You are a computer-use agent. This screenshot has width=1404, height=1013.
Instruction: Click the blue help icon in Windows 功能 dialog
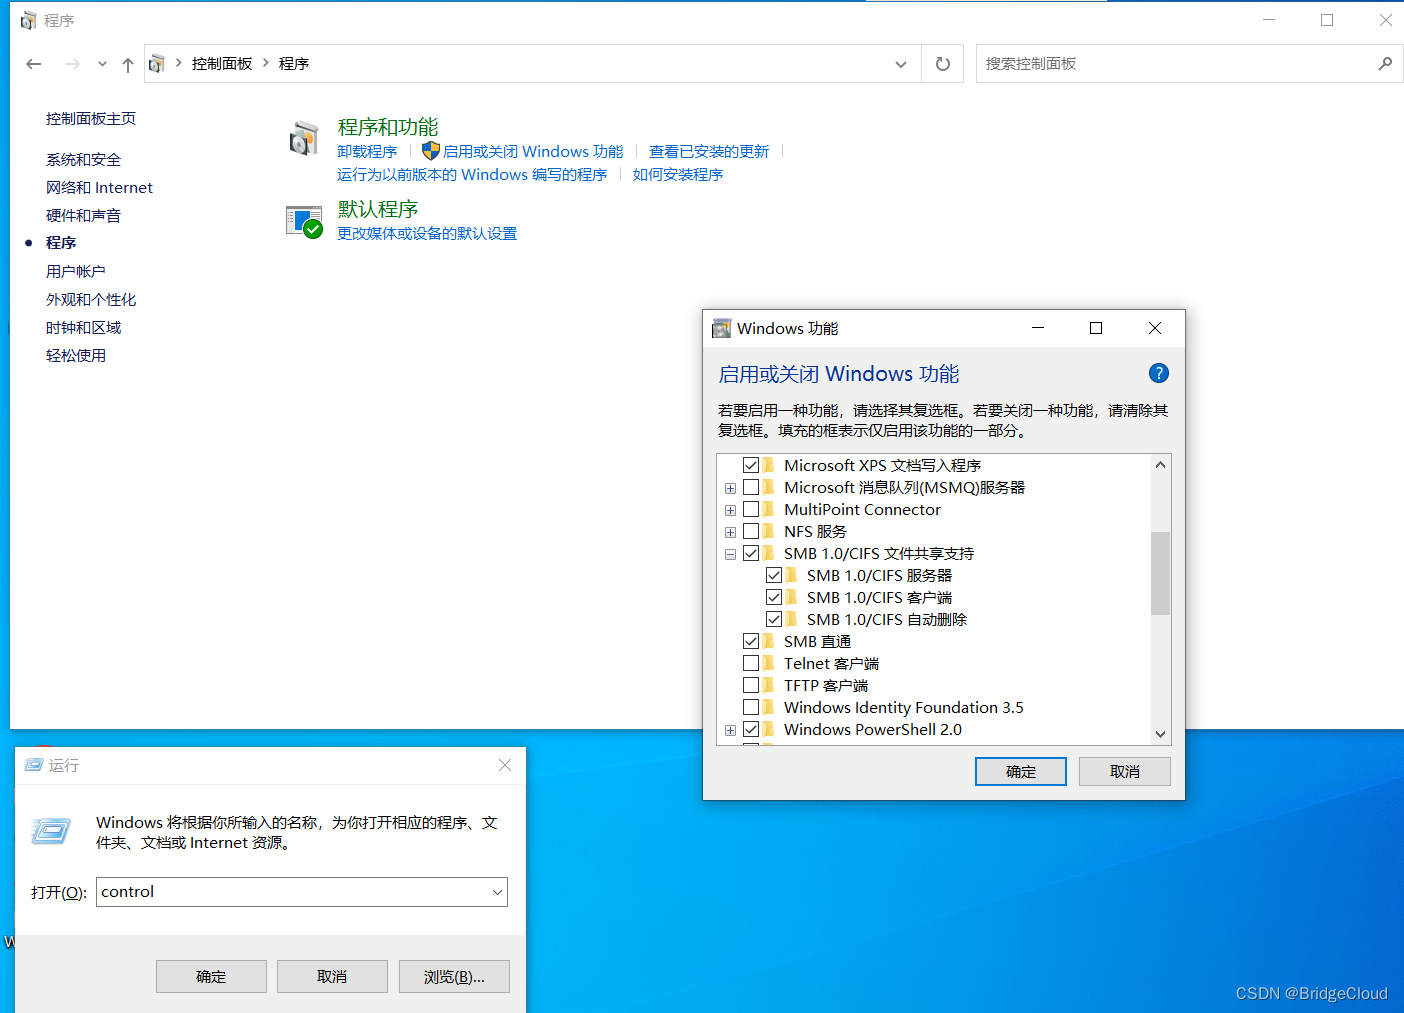[1159, 373]
